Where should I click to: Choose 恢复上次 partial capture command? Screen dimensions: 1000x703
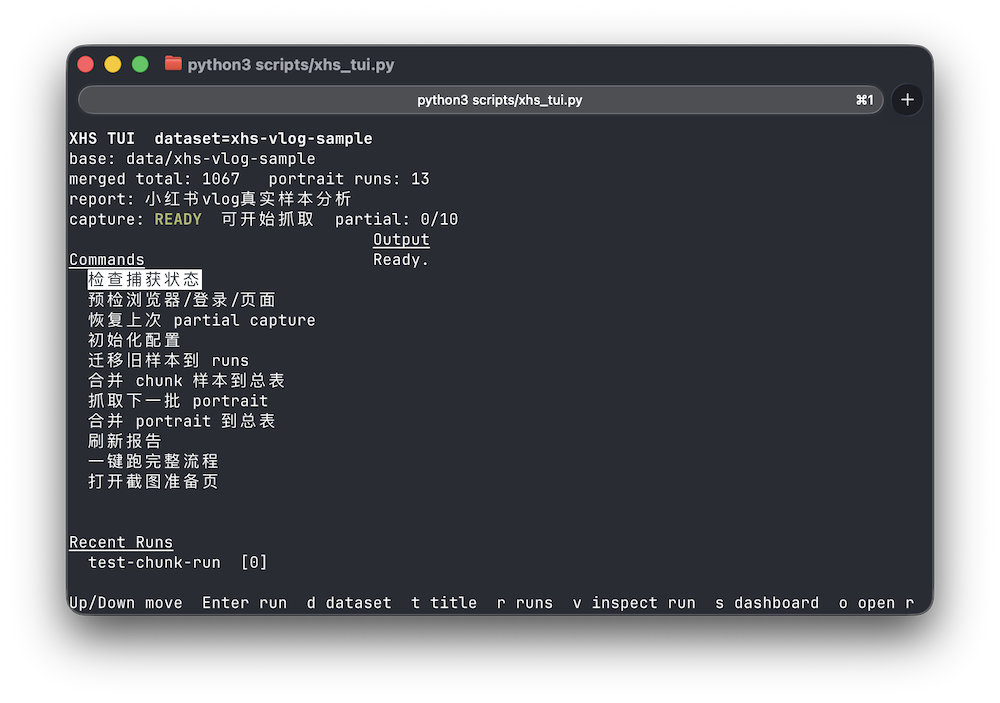click(201, 320)
